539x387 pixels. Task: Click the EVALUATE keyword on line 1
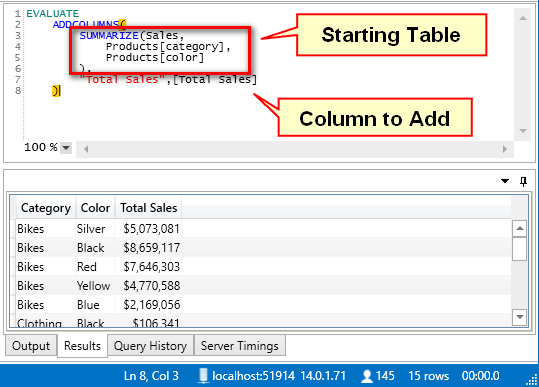(53, 13)
